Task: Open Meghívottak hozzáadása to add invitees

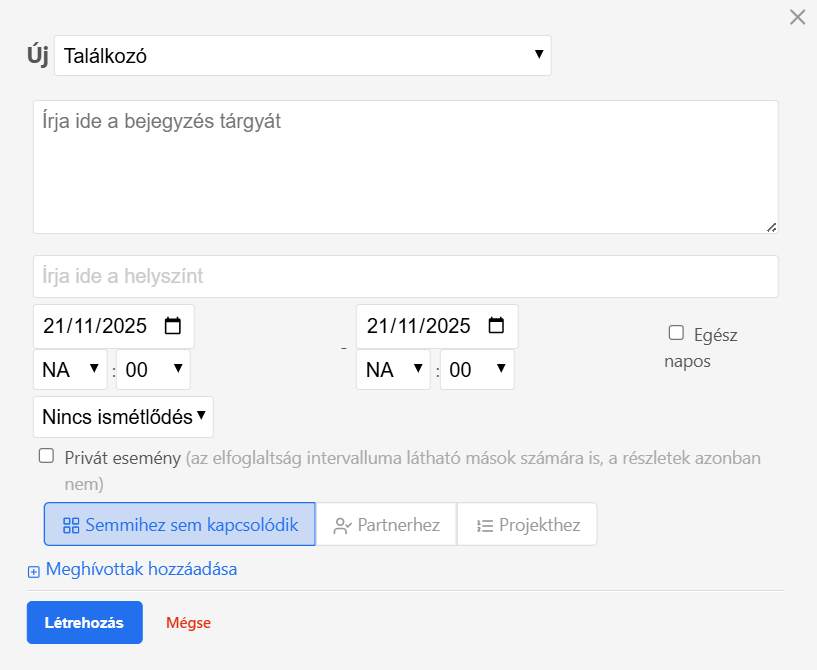Action: [138, 569]
